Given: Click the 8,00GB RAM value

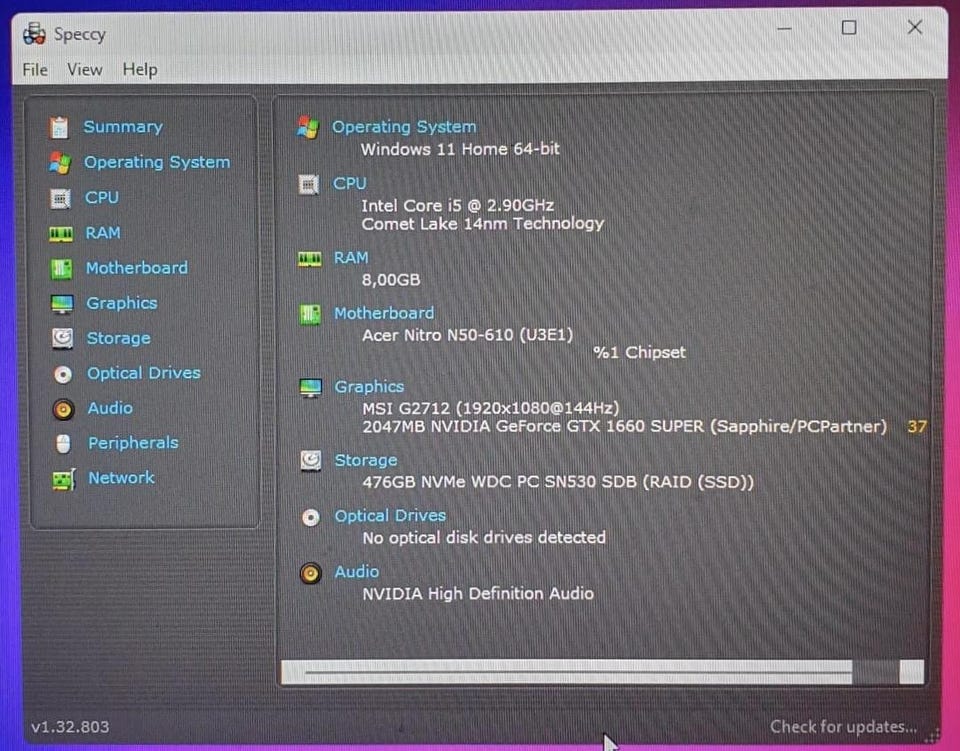Looking at the screenshot, I should (391, 280).
